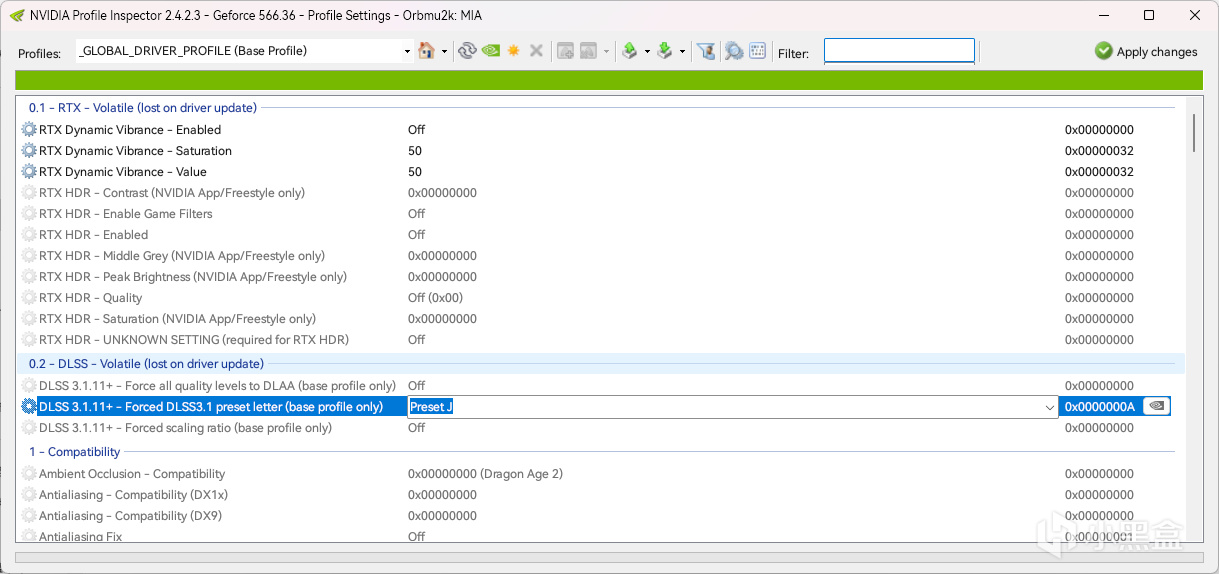The width and height of the screenshot is (1219, 574).
Task: Select DLSS Force all quality levels to DLAA
Action: point(217,386)
